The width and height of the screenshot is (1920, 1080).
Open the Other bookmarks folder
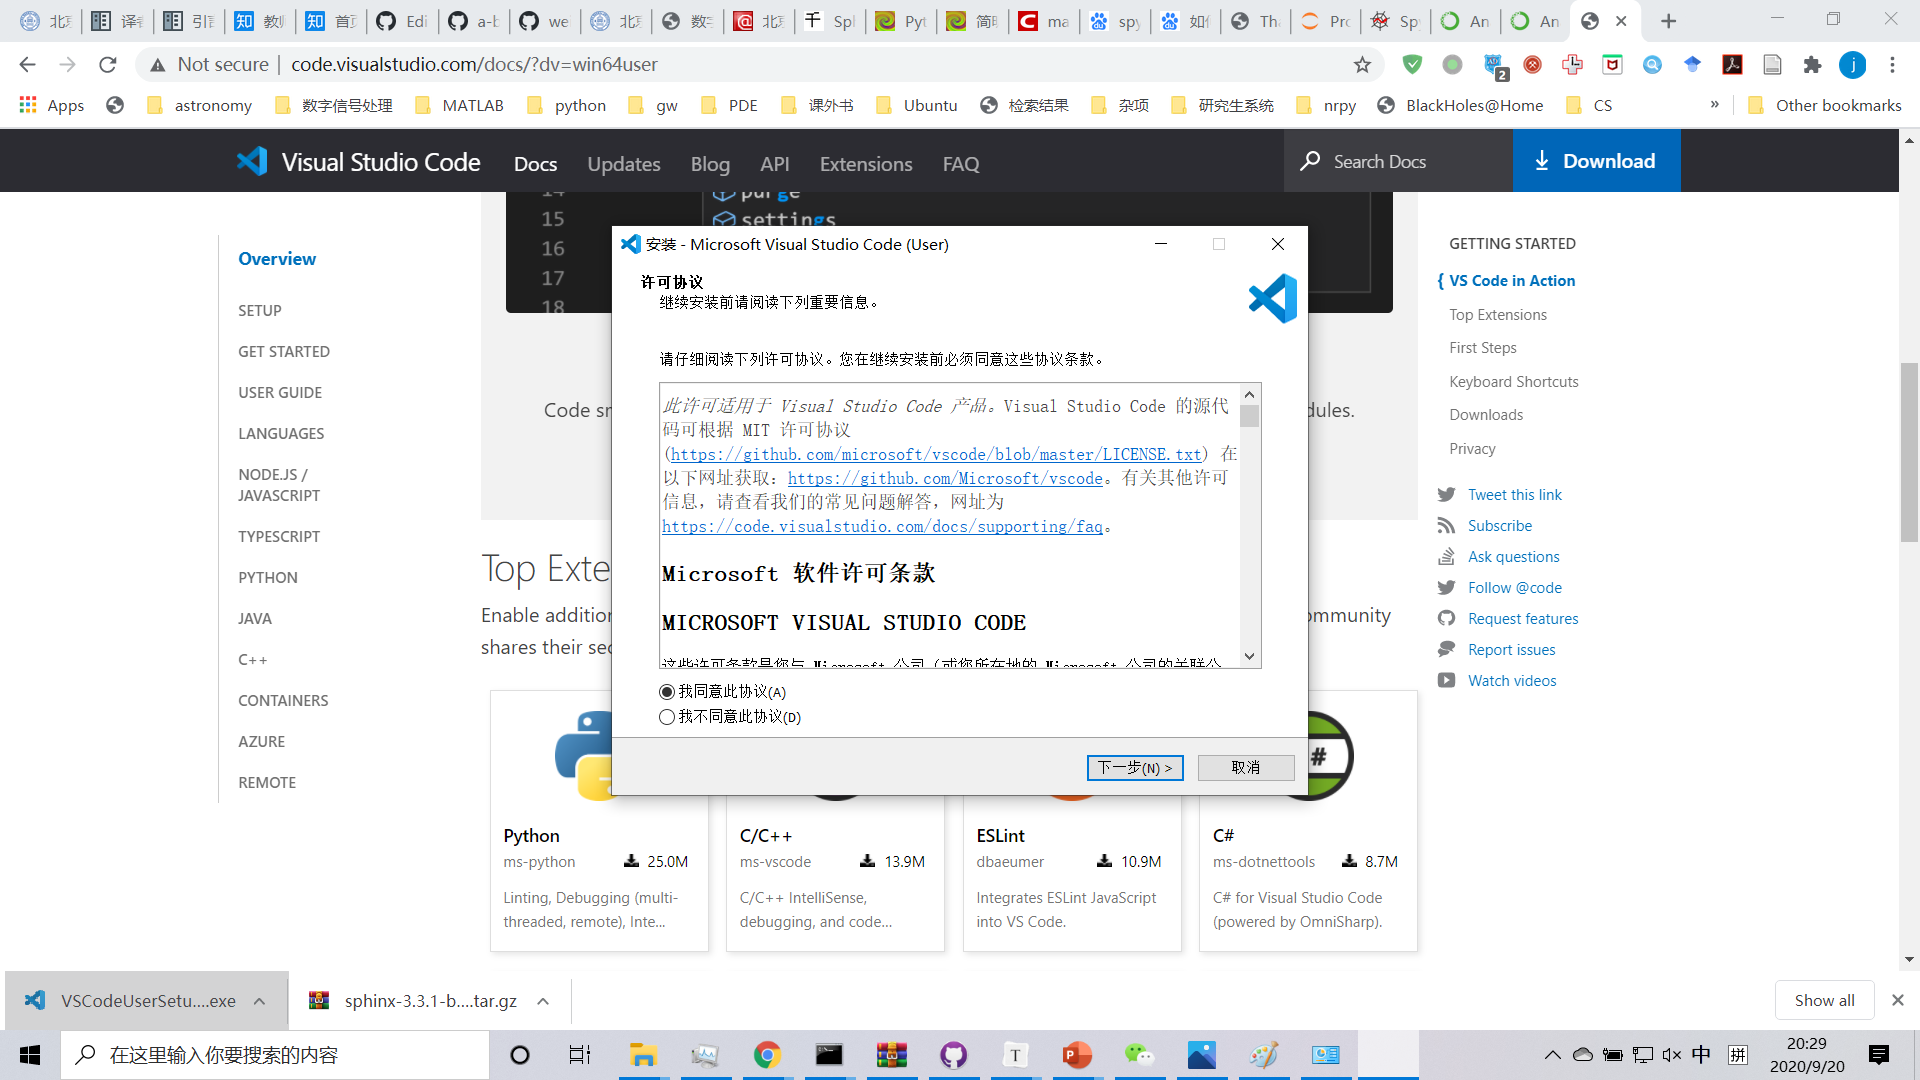(1824, 105)
